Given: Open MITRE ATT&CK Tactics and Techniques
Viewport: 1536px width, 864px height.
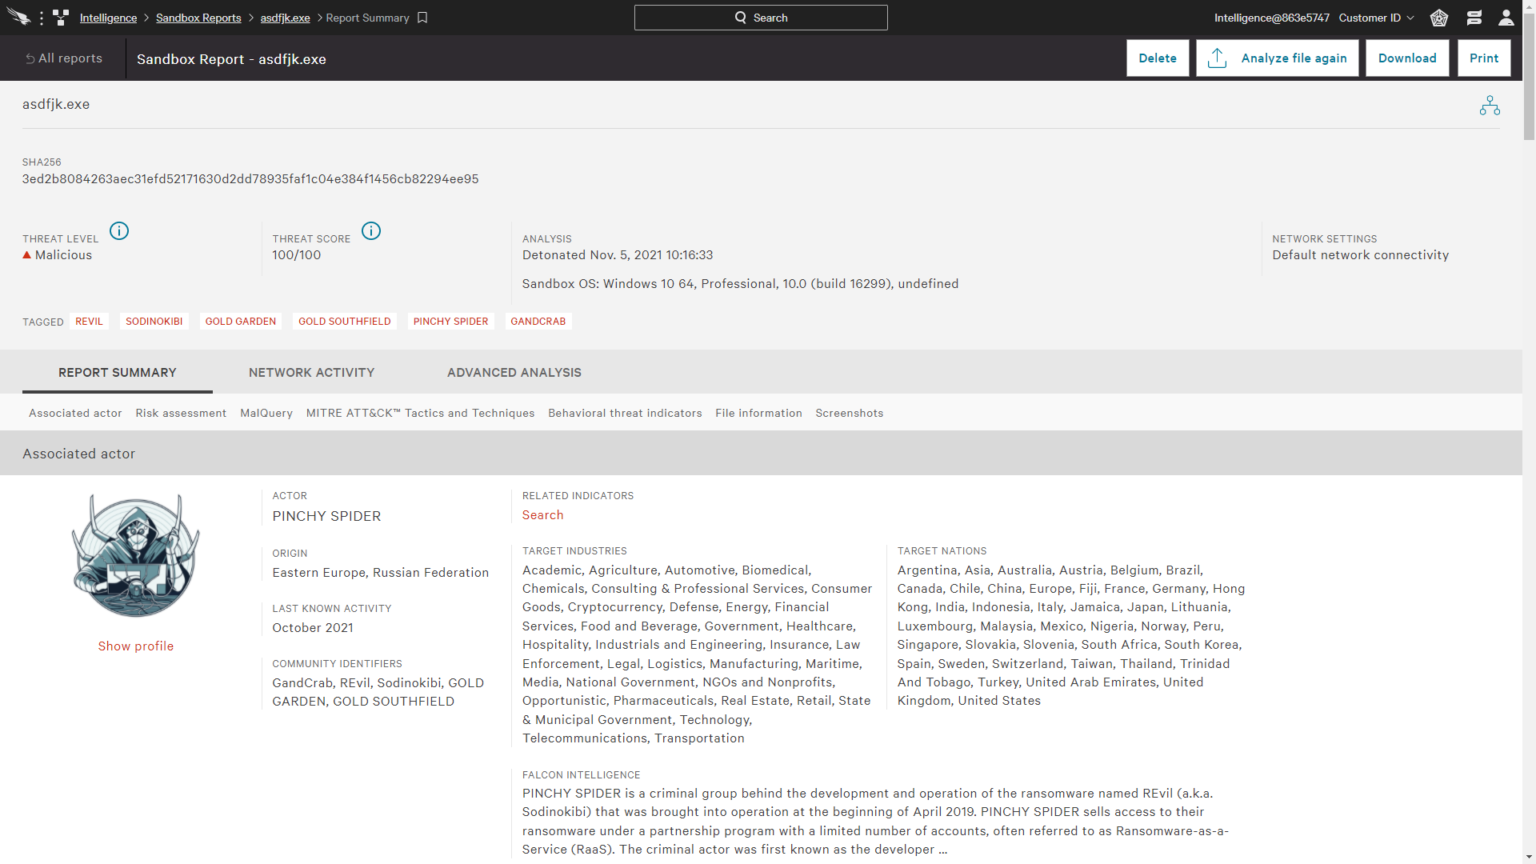Looking at the screenshot, I should [419, 412].
